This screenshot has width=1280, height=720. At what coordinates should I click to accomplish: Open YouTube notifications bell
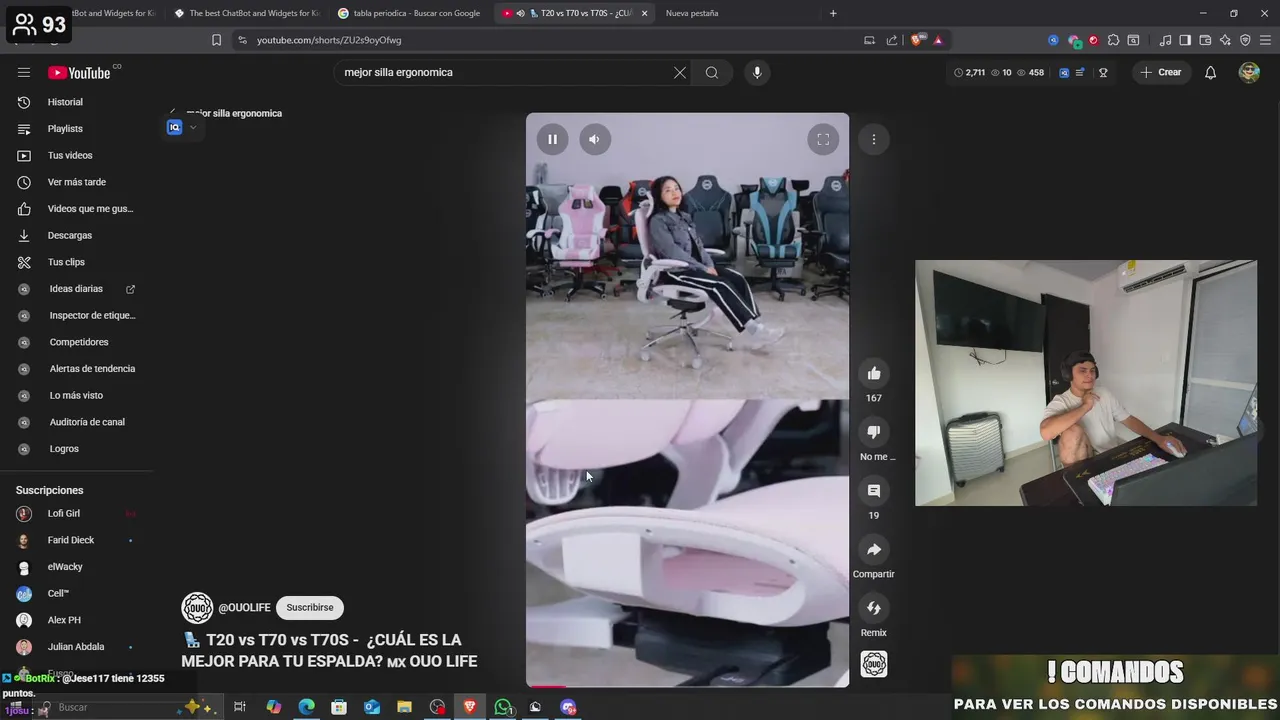click(1210, 72)
